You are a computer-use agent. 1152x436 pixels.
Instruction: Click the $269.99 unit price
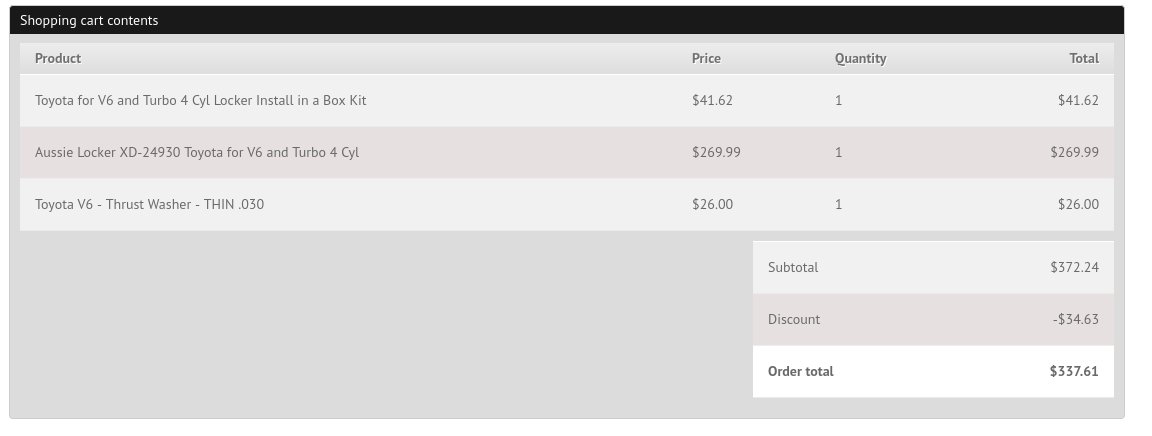tap(716, 152)
